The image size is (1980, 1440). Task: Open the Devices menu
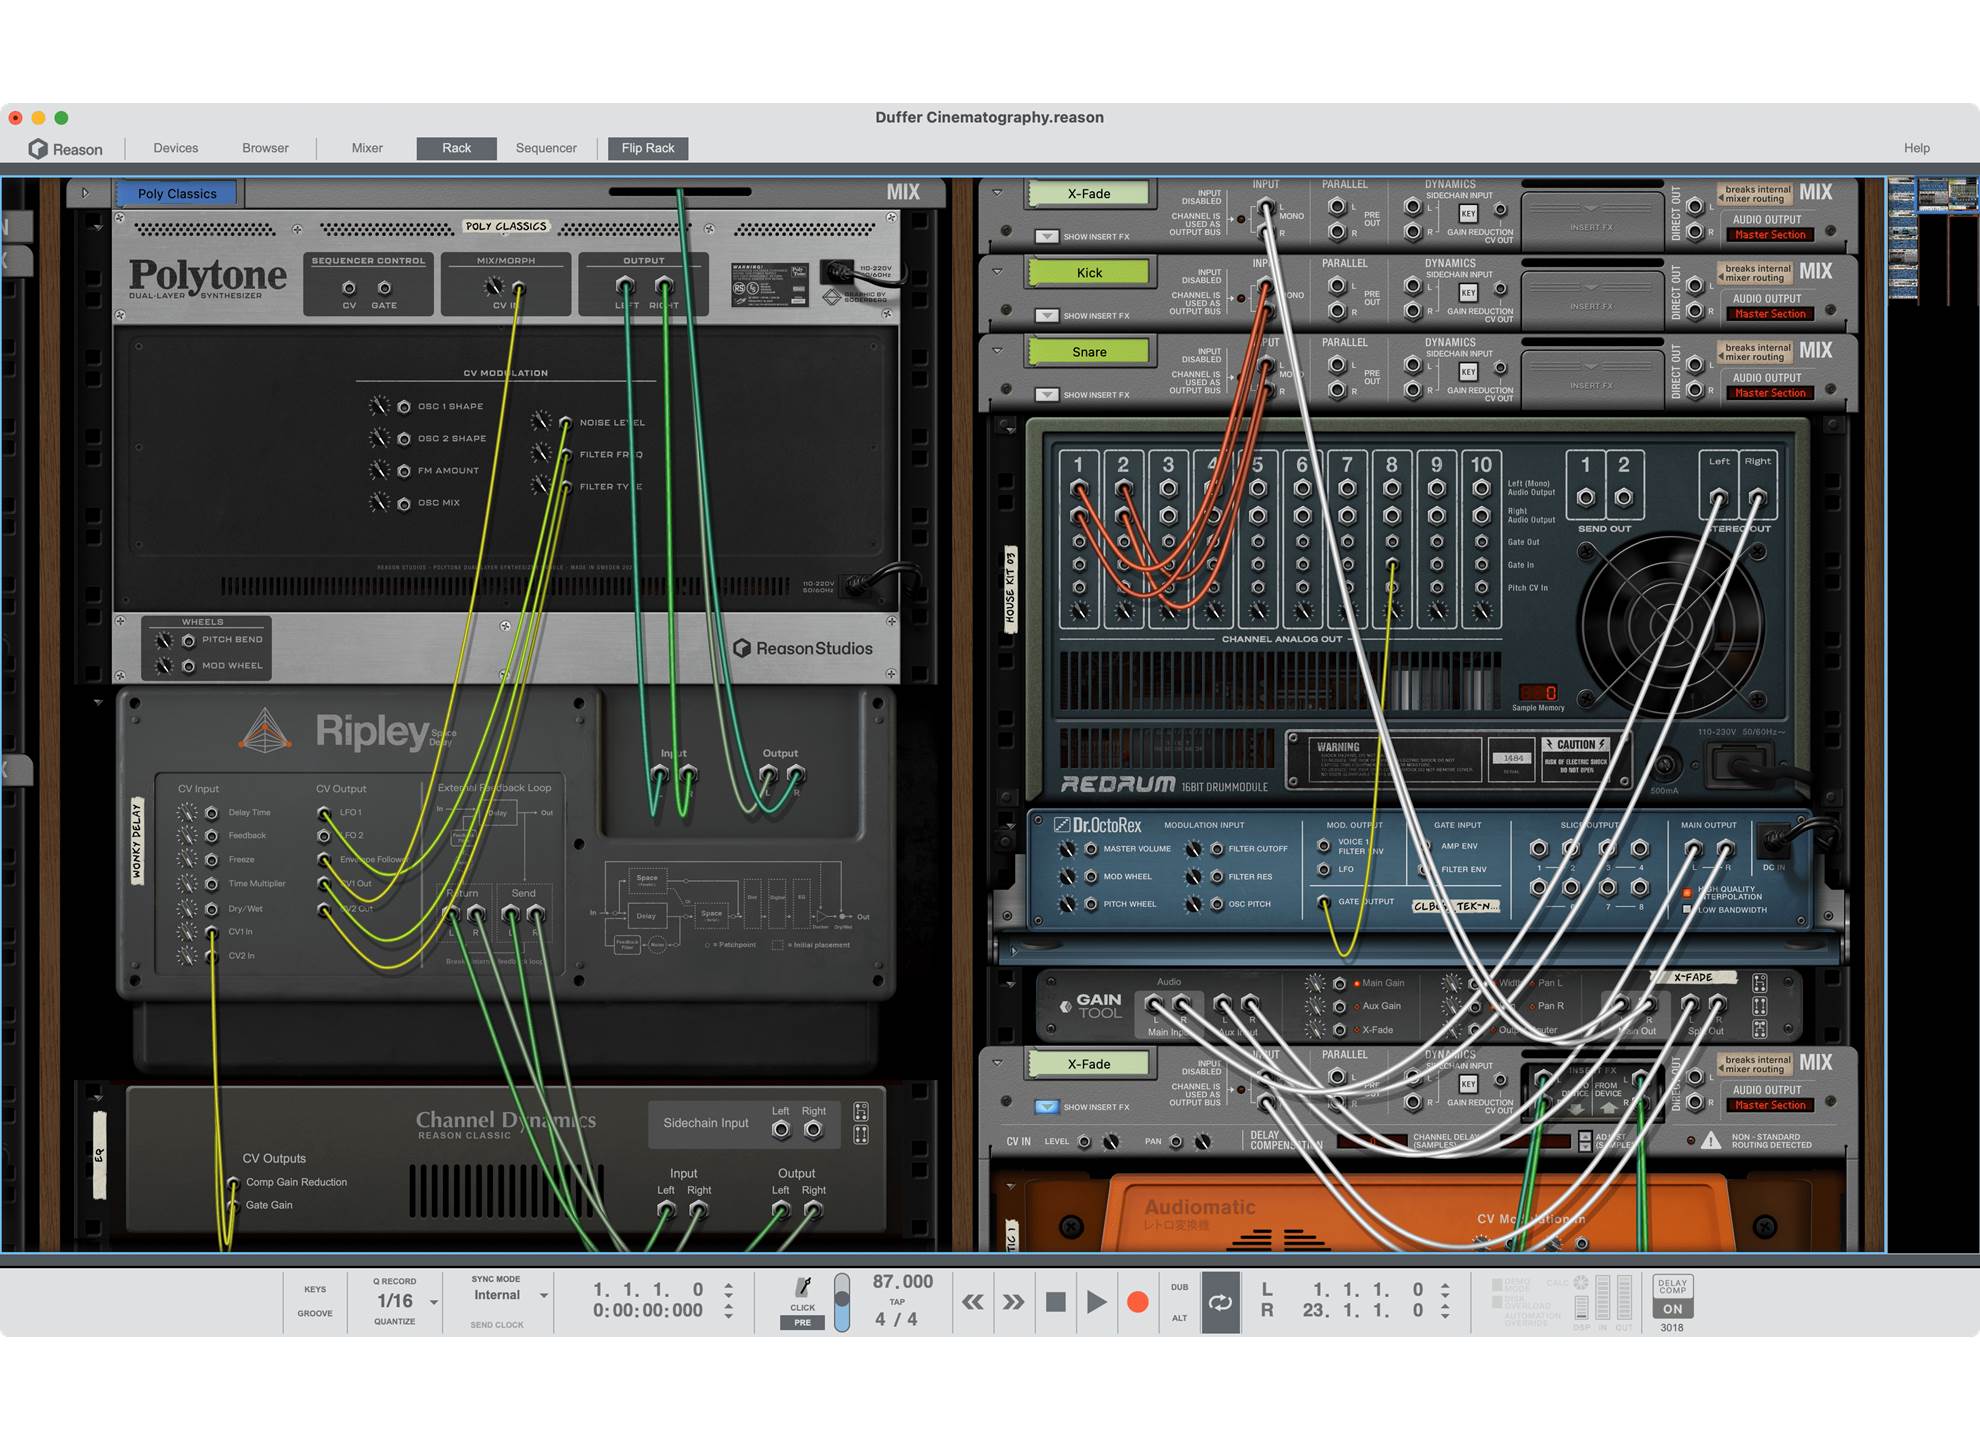point(176,148)
